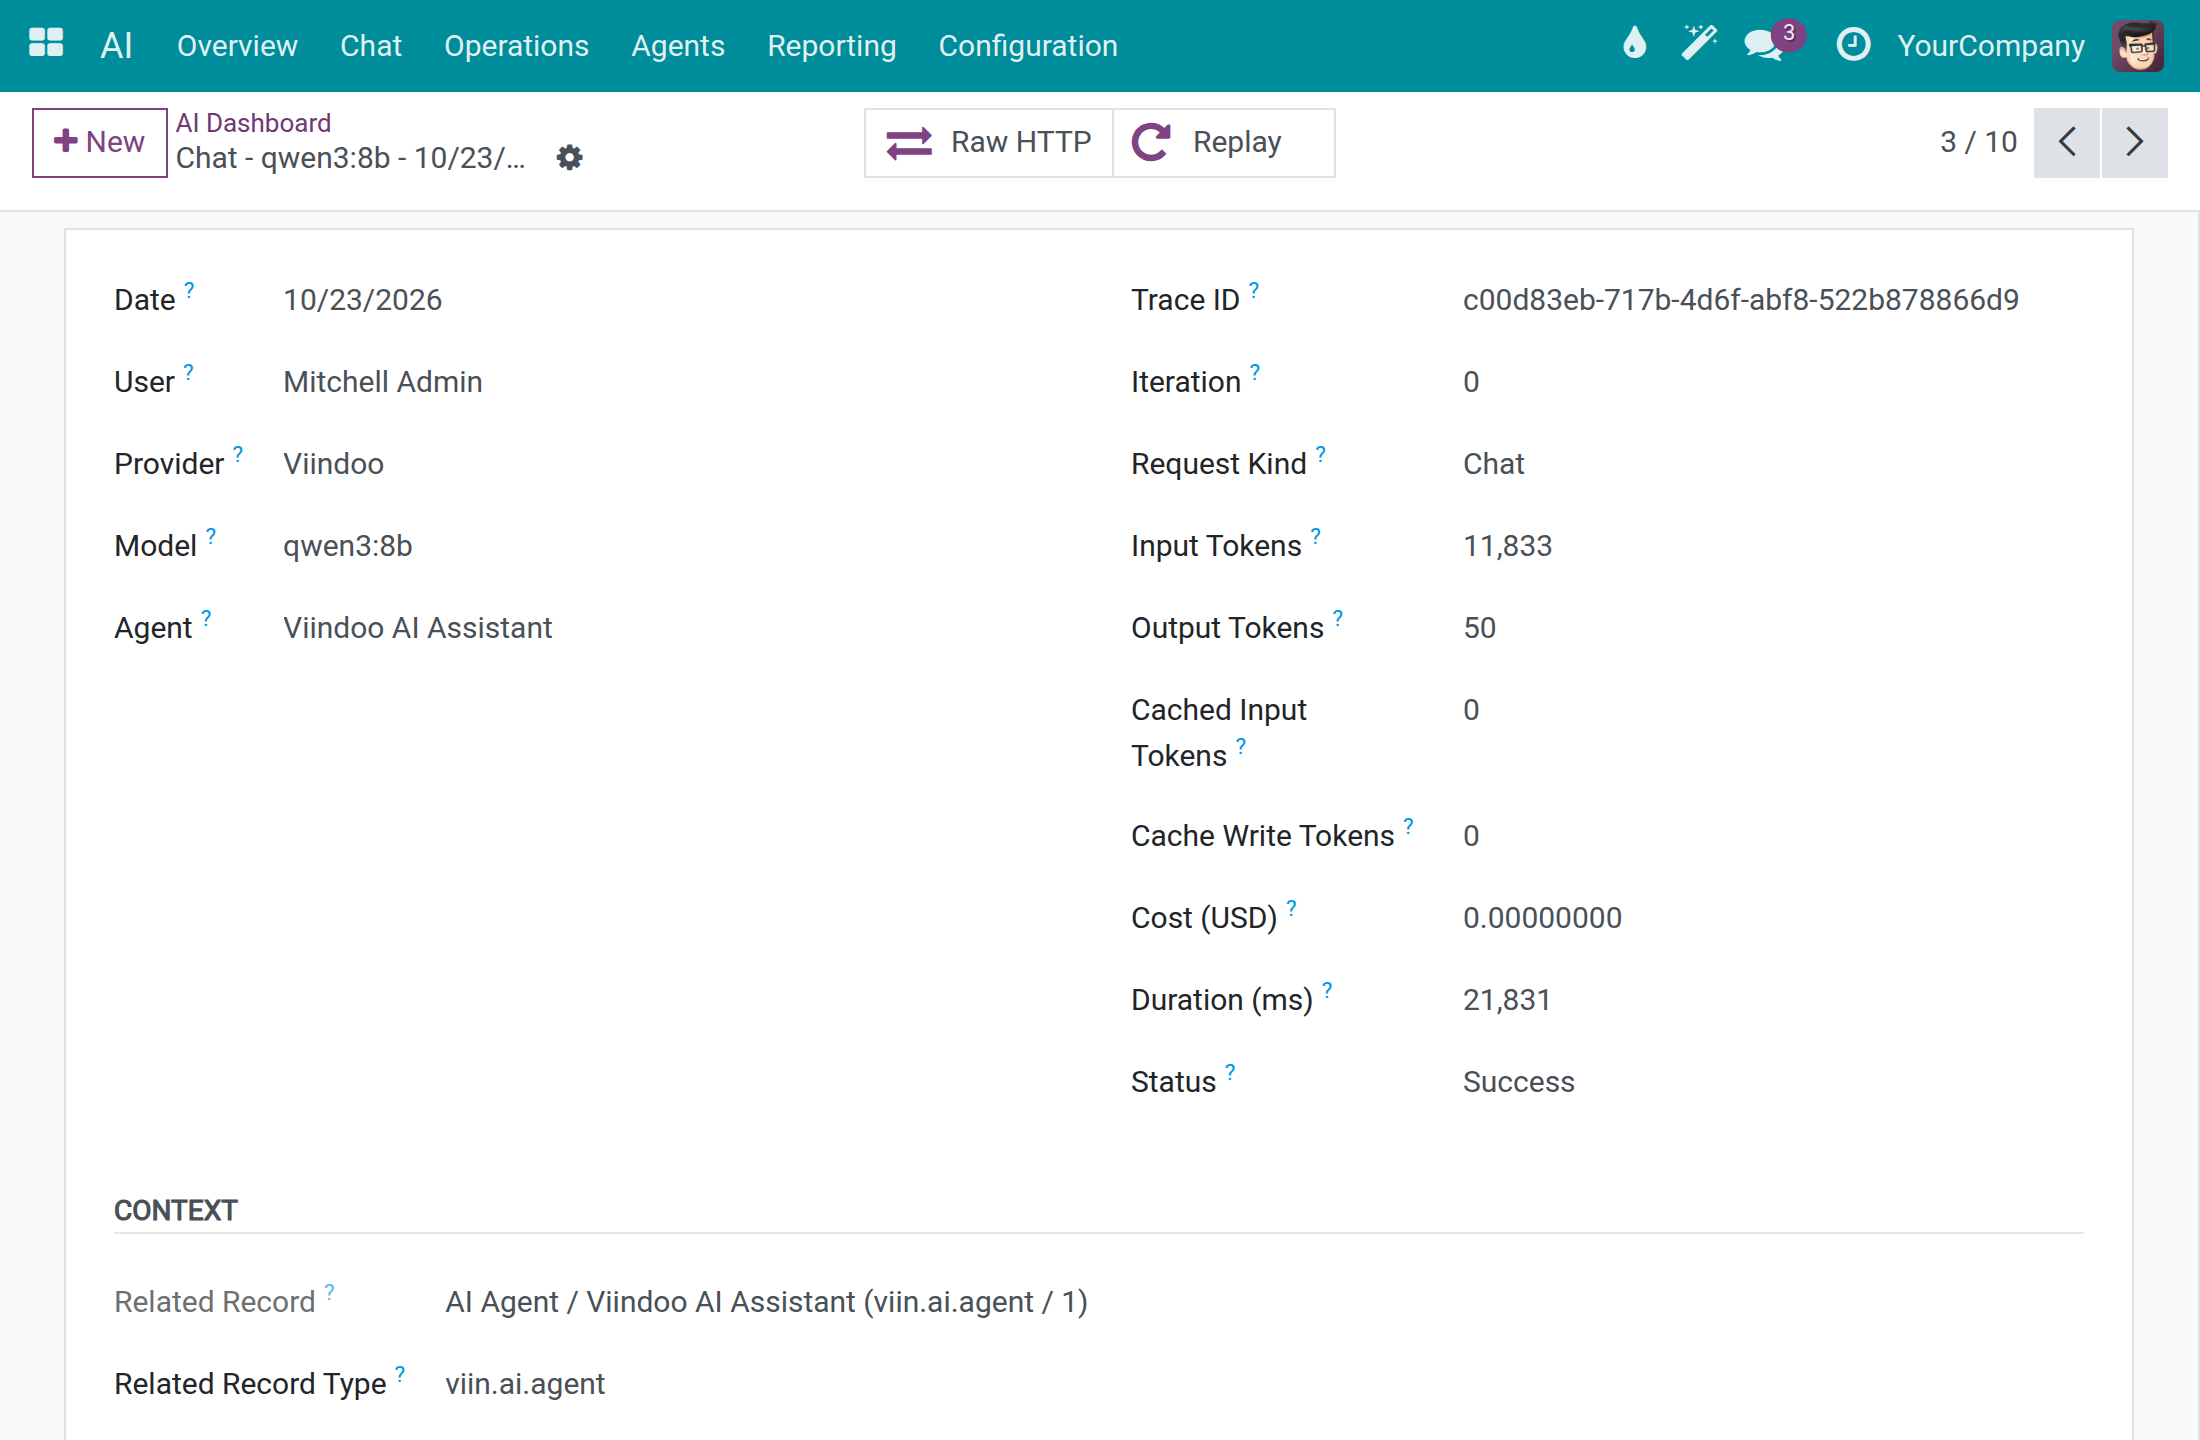Viewport: 2200px width, 1440px height.
Task: Open the user avatar menu
Action: 2138,46
